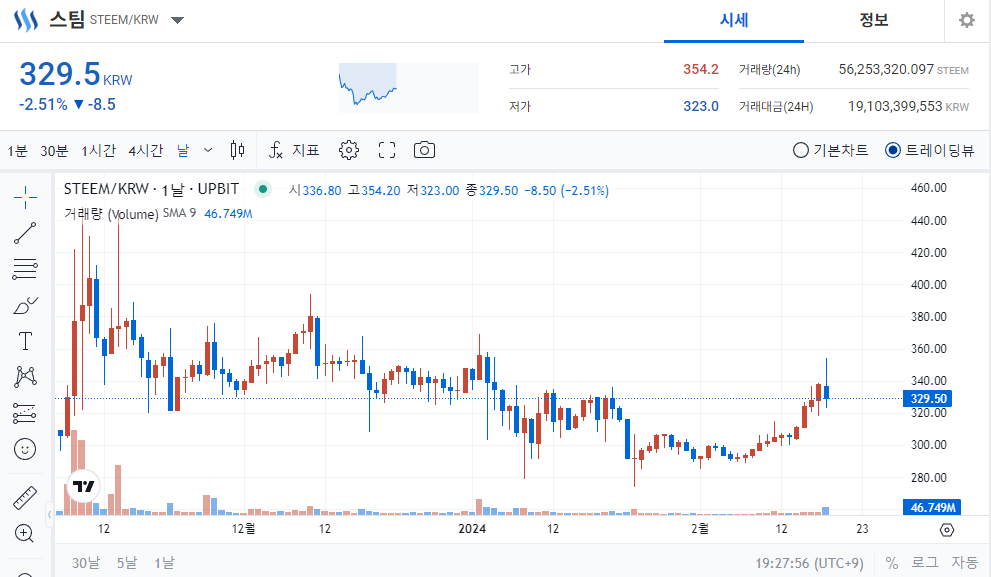Click the 고가 value 354.2
Screen dimensions: 991x577
pyautogui.click(x=700, y=70)
